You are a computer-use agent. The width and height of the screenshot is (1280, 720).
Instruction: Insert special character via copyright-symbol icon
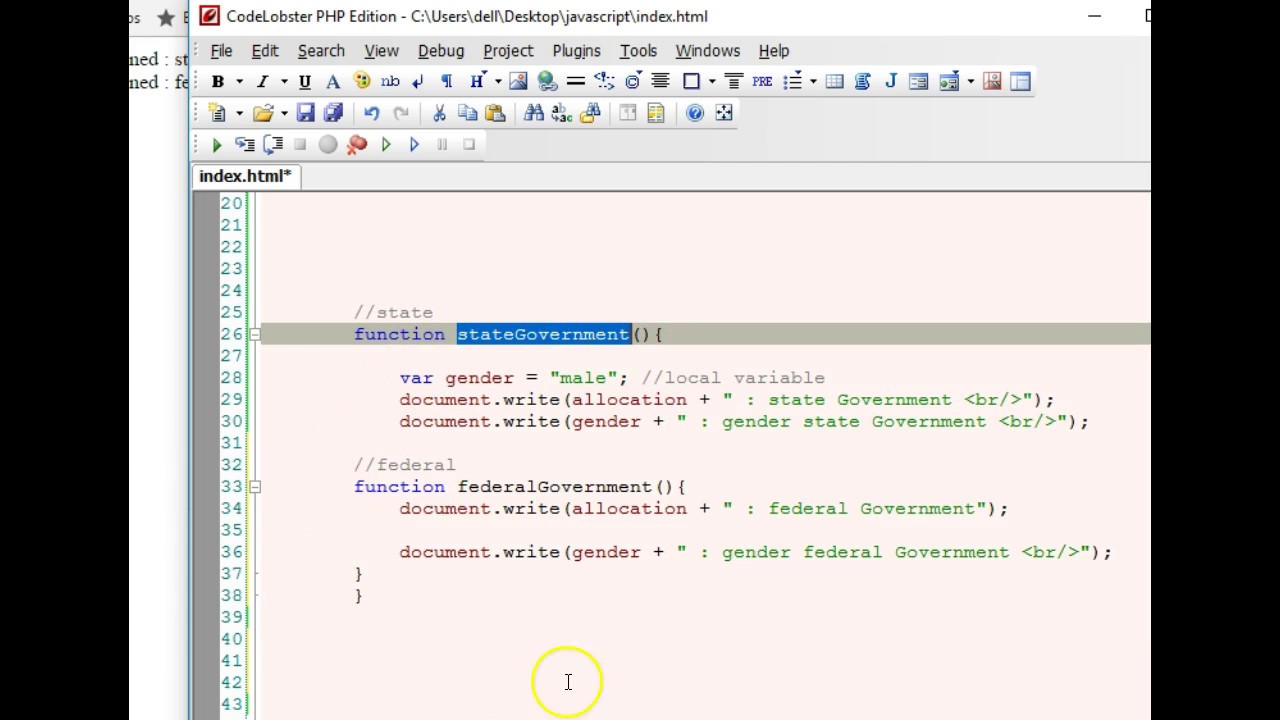click(x=632, y=82)
